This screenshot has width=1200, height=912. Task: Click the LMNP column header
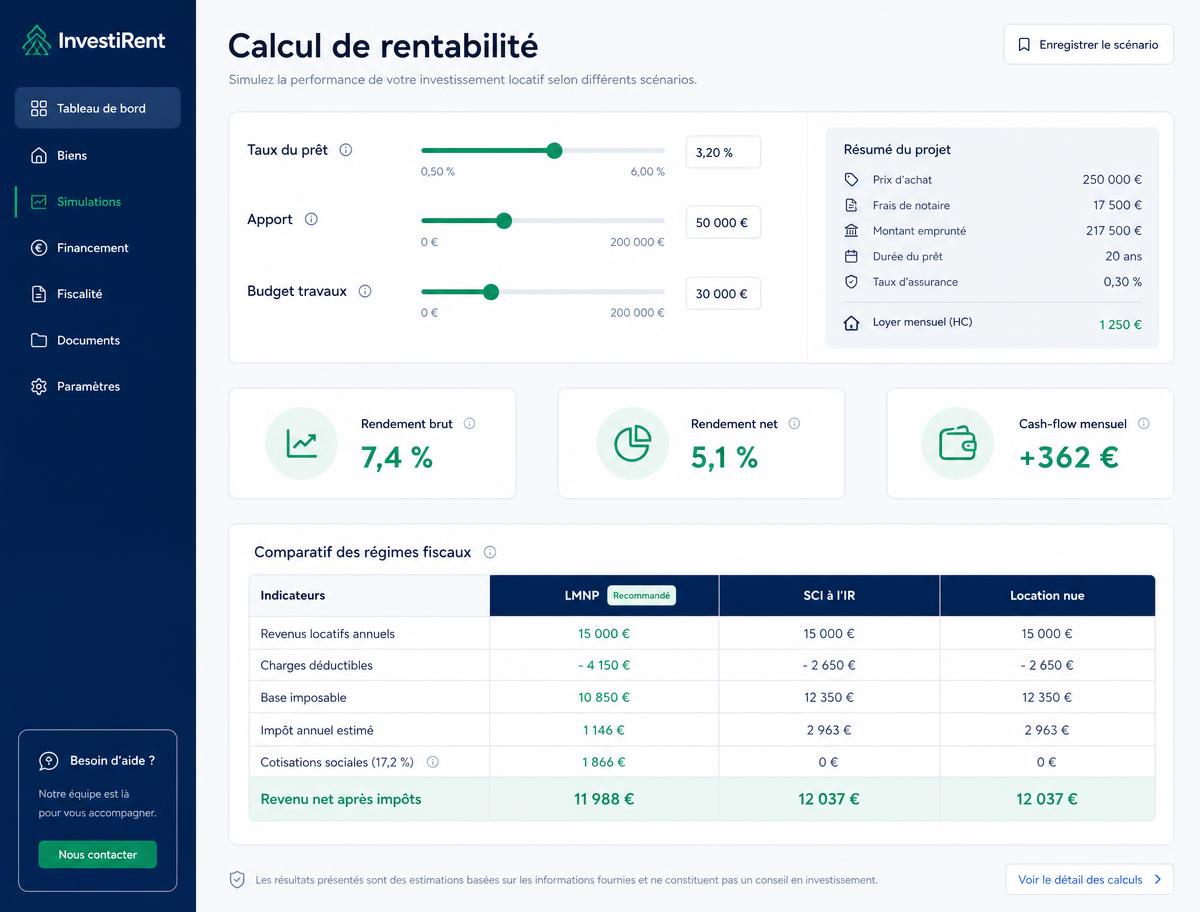604,595
